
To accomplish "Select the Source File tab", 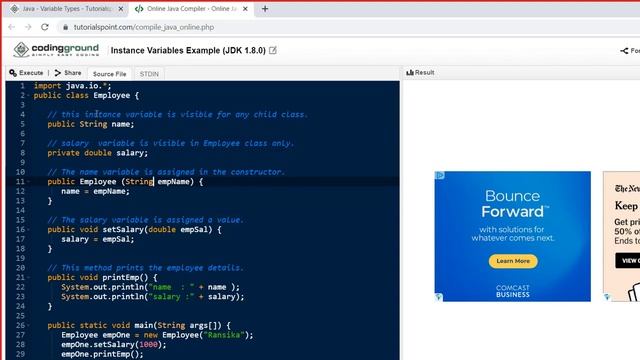I will click(x=109, y=74).
